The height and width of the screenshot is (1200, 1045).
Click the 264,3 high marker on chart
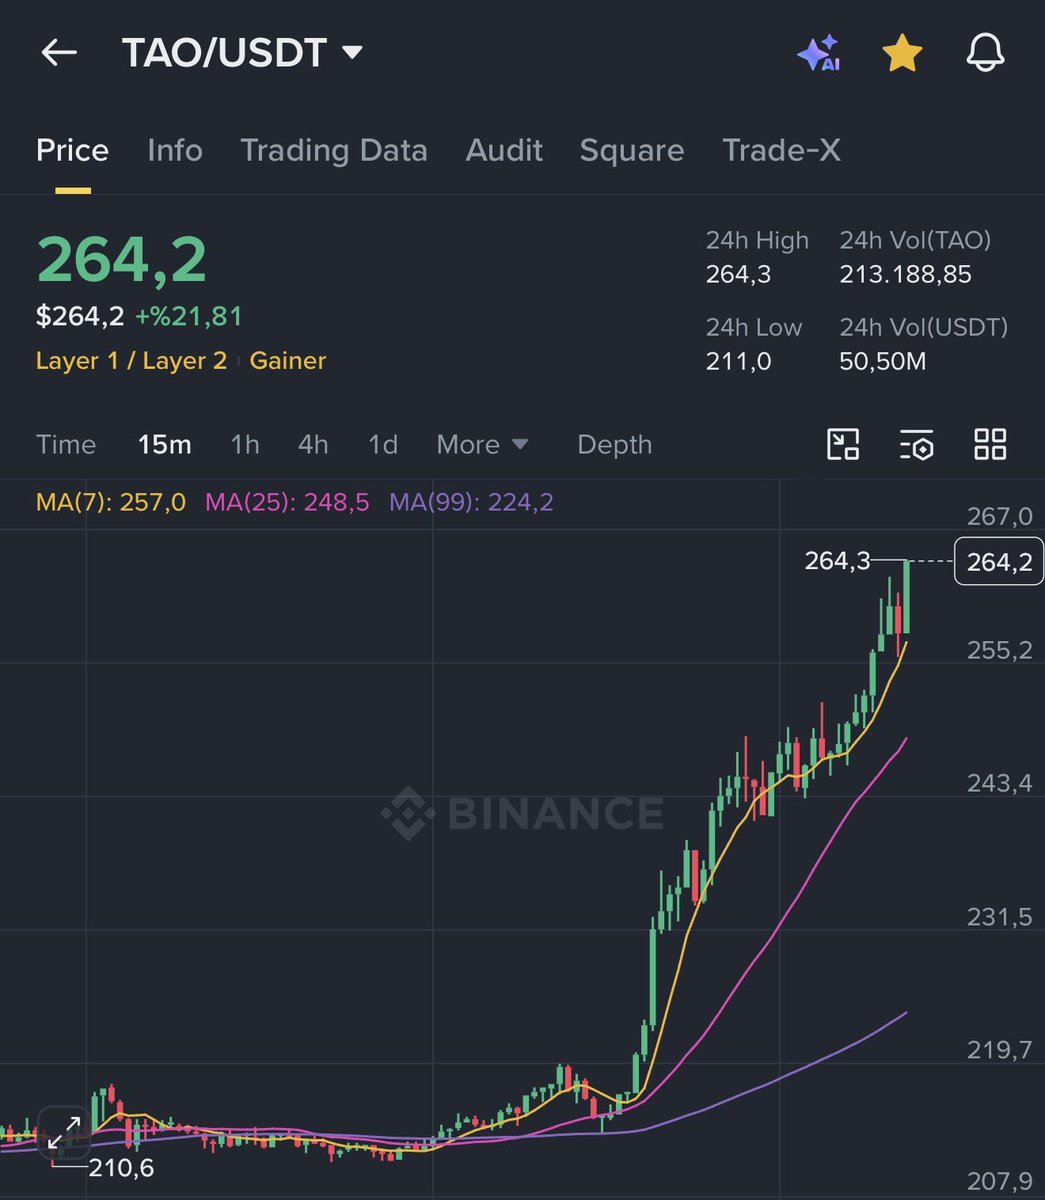[x=837, y=561]
